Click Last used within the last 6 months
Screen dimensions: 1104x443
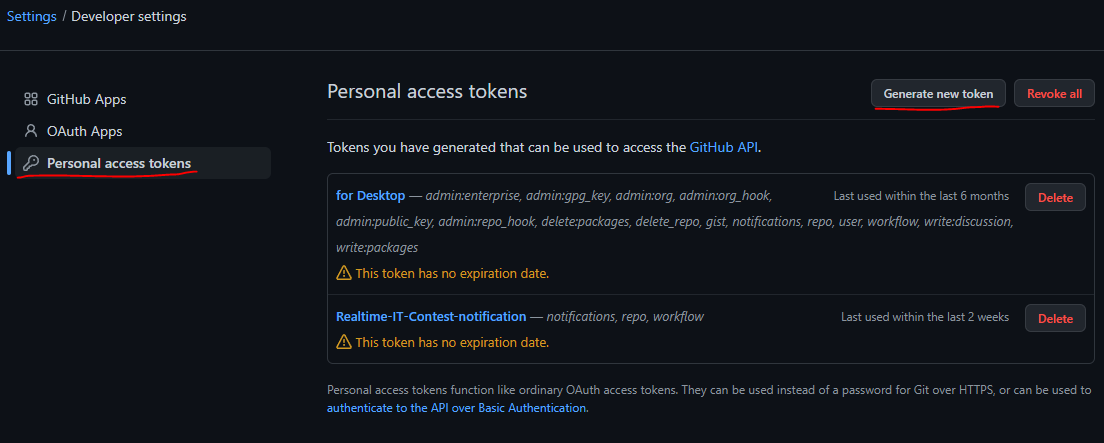click(x=921, y=196)
